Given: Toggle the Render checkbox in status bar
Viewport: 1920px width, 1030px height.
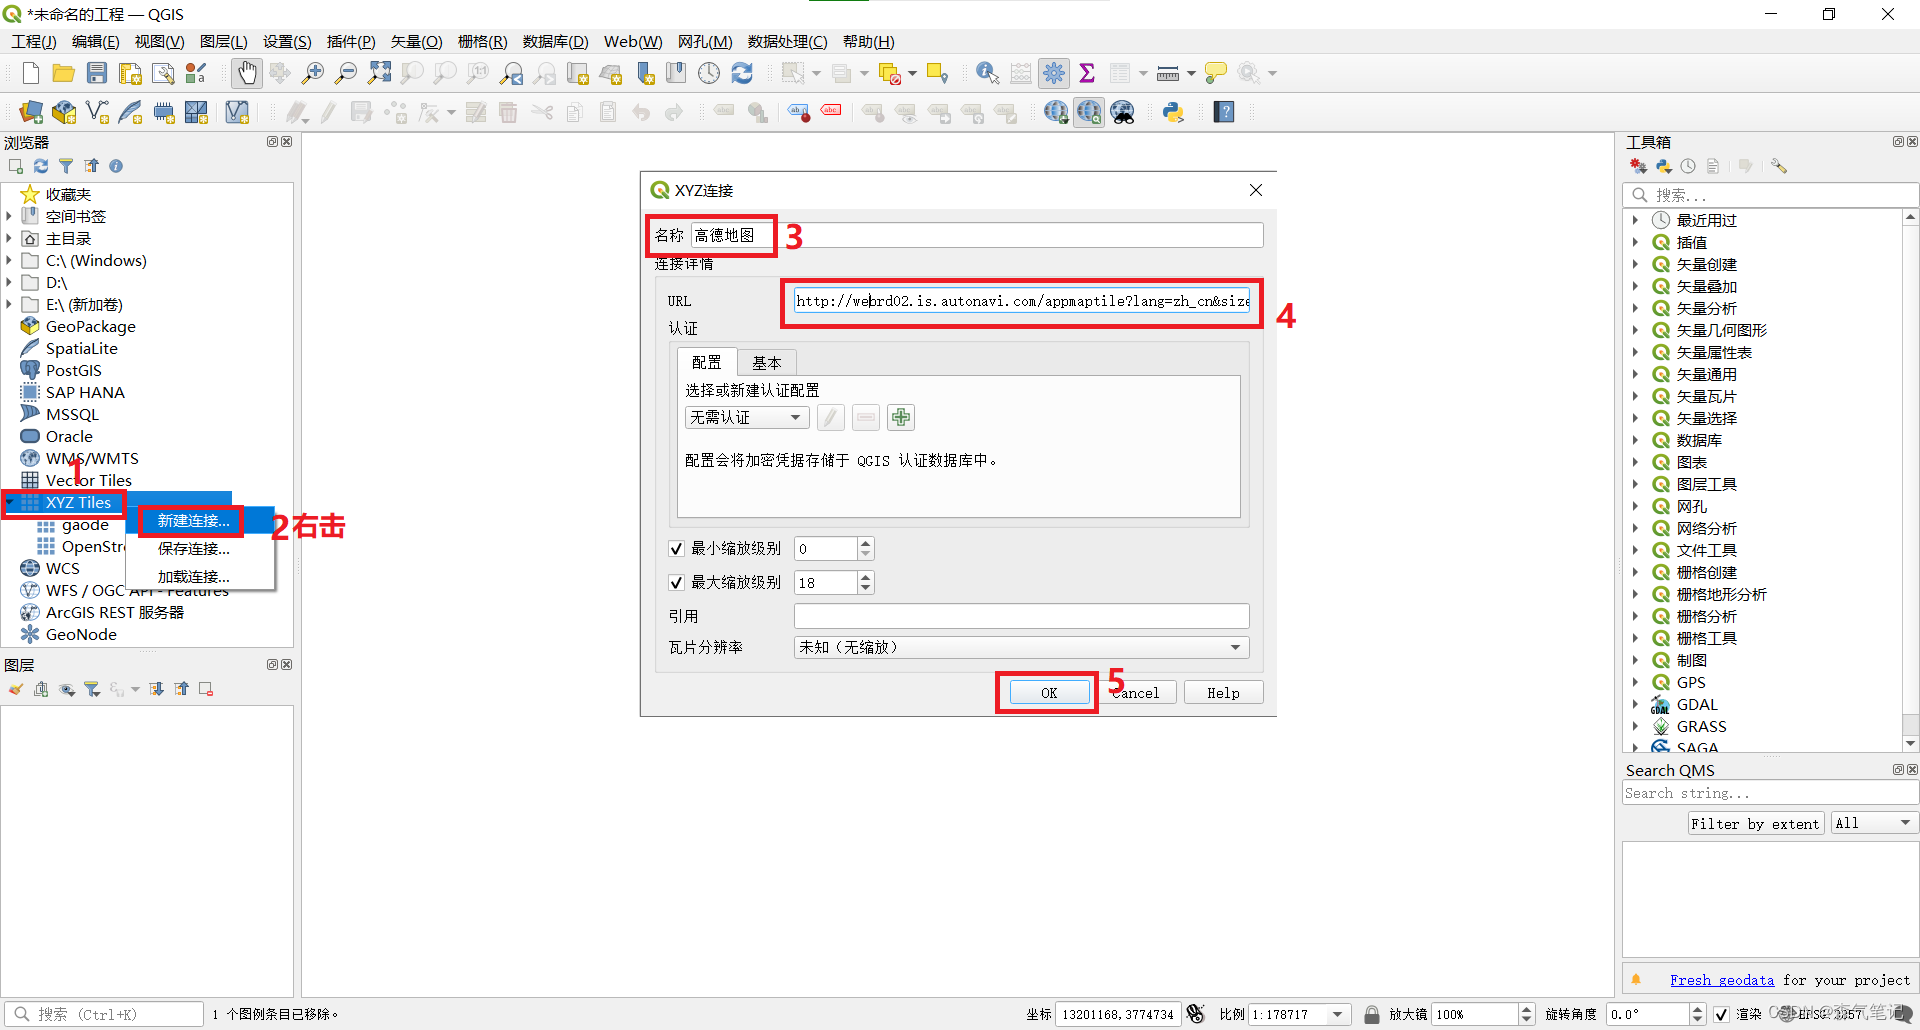Looking at the screenshot, I should click(1721, 1014).
